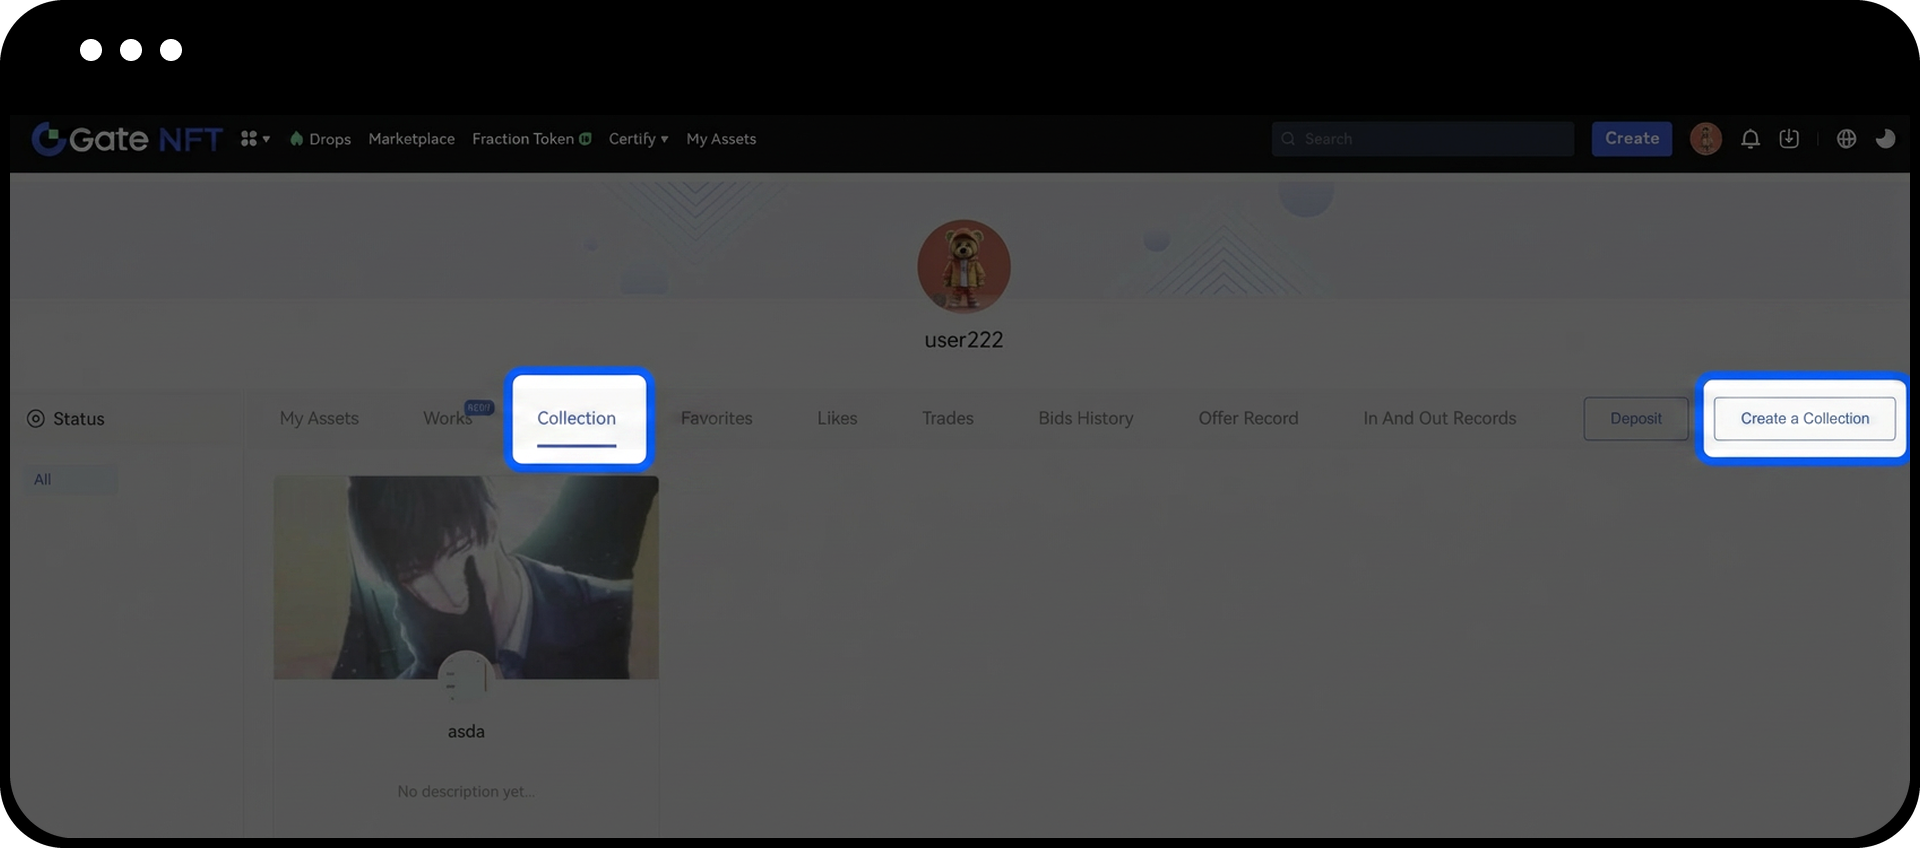Open the language globe icon
This screenshot has width=1920, height=848.
coord(1846,139)
